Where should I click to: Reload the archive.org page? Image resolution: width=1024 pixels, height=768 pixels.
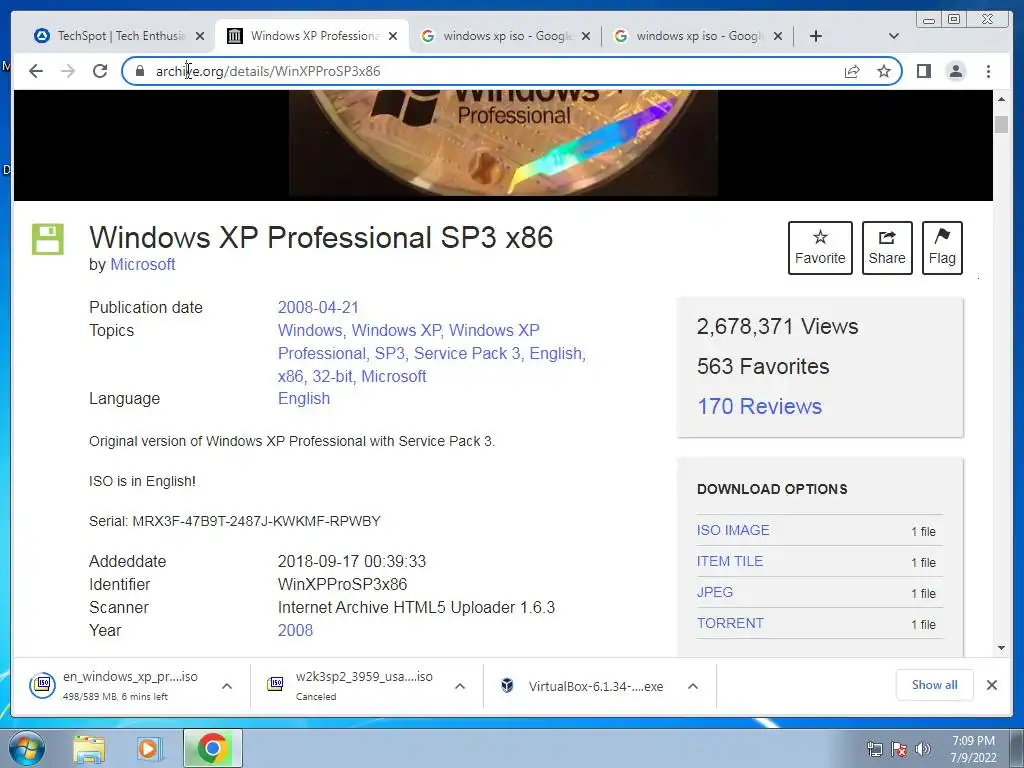[100, 71]
